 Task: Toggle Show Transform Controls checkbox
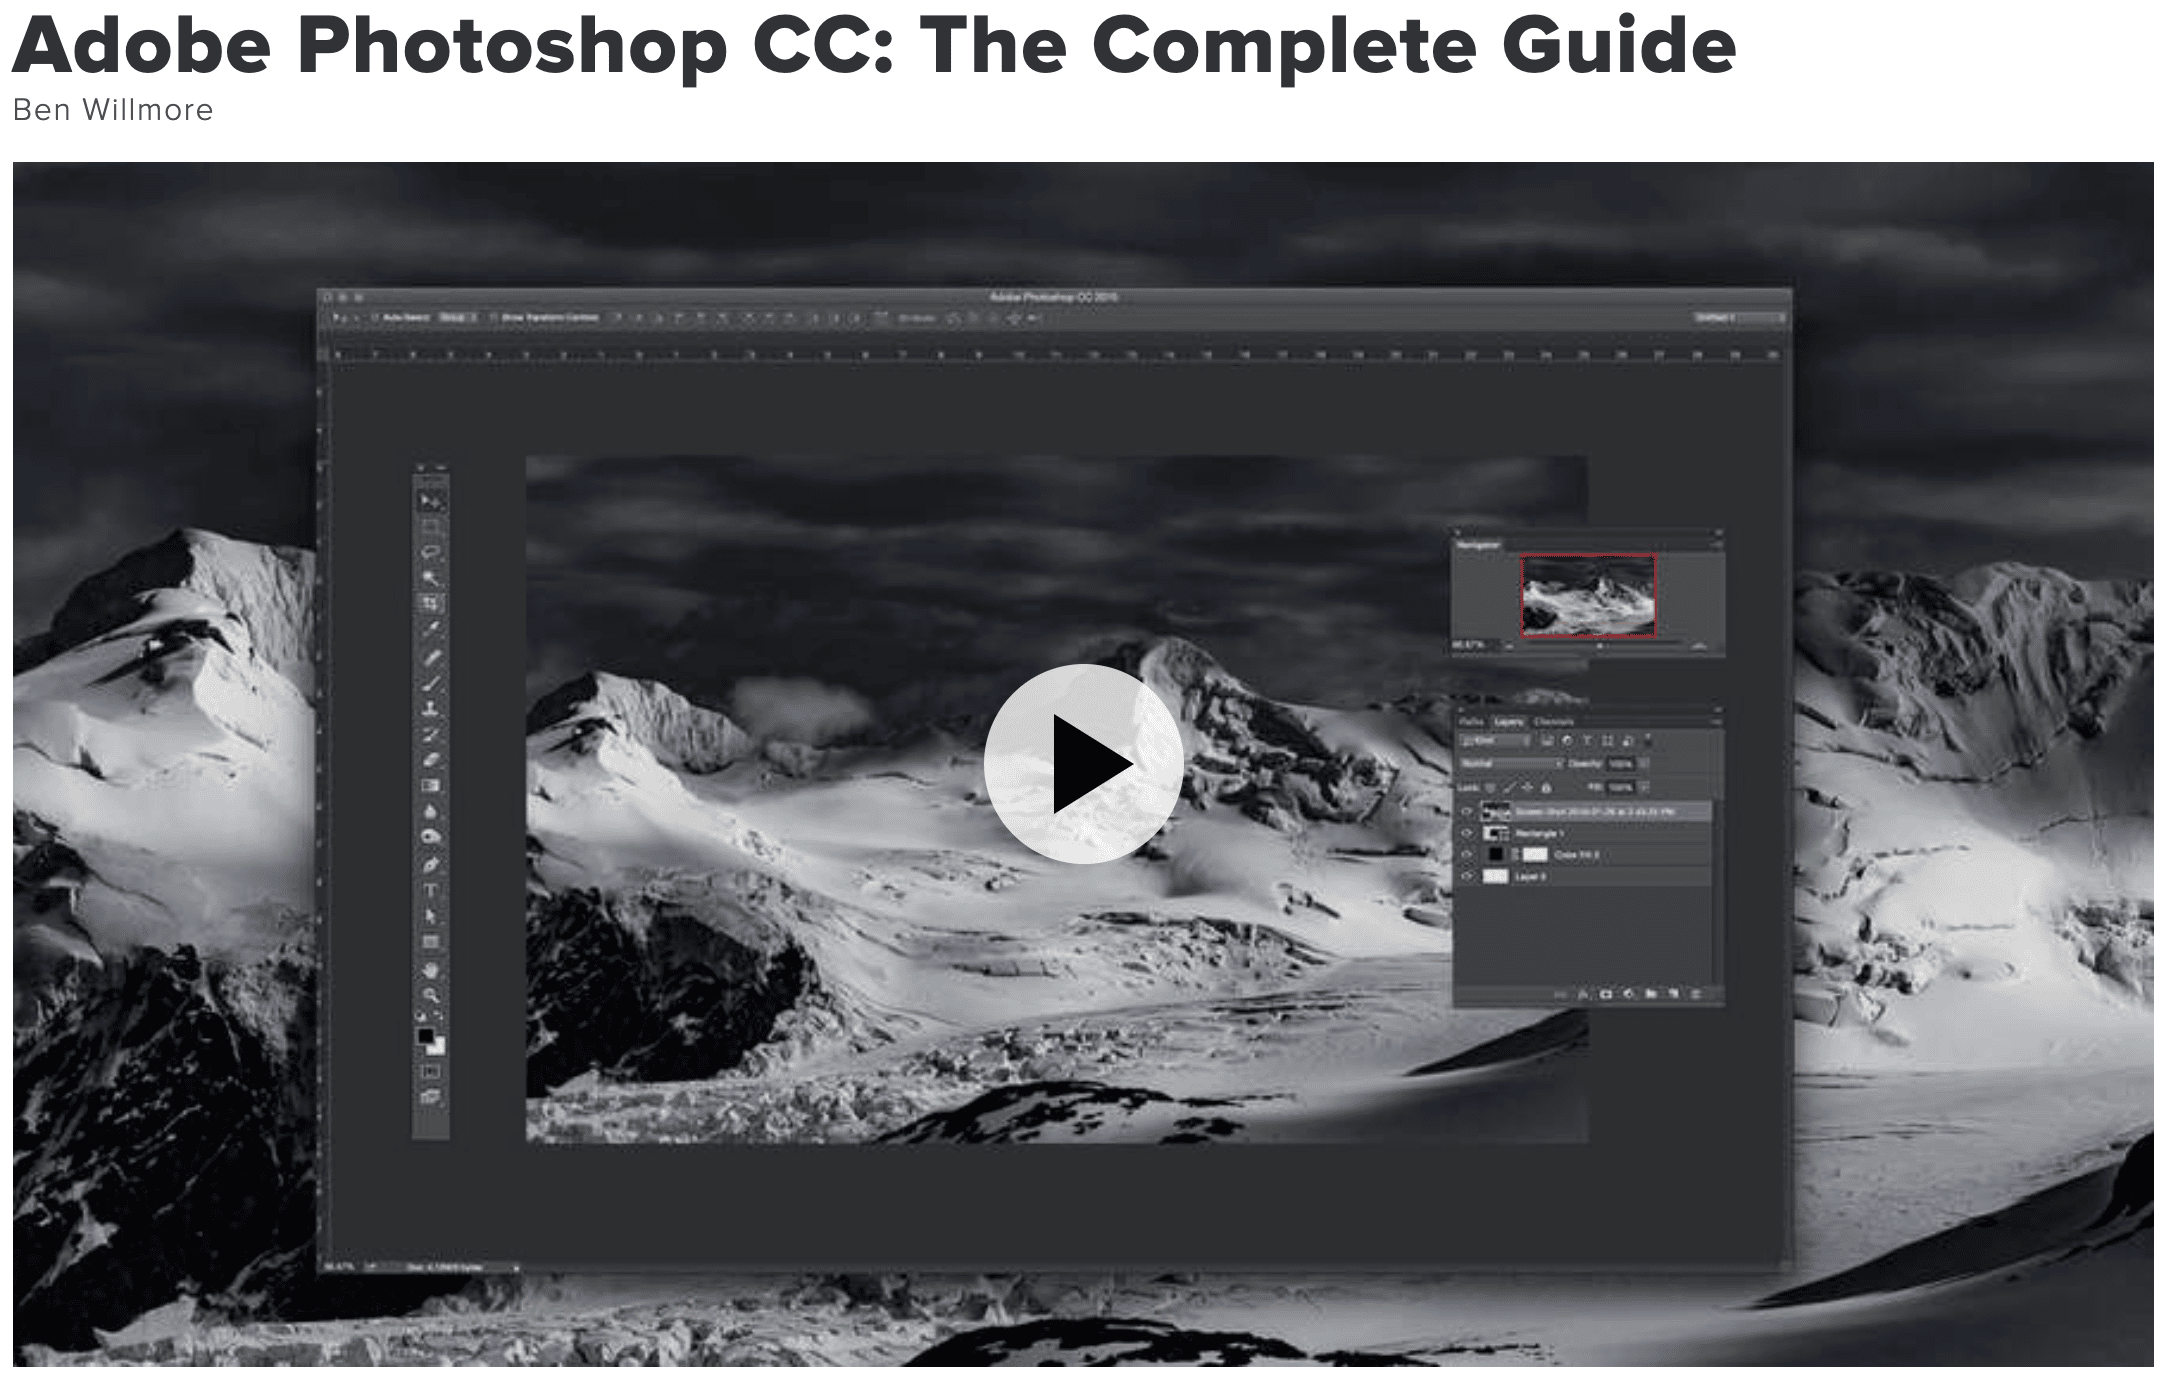[x=494, y=318]
